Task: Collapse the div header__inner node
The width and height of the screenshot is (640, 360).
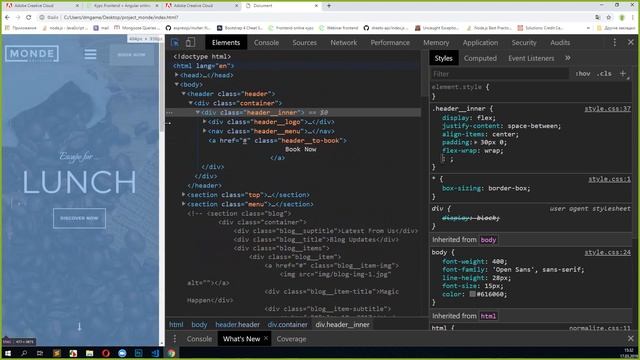Action: coord(198,112)
